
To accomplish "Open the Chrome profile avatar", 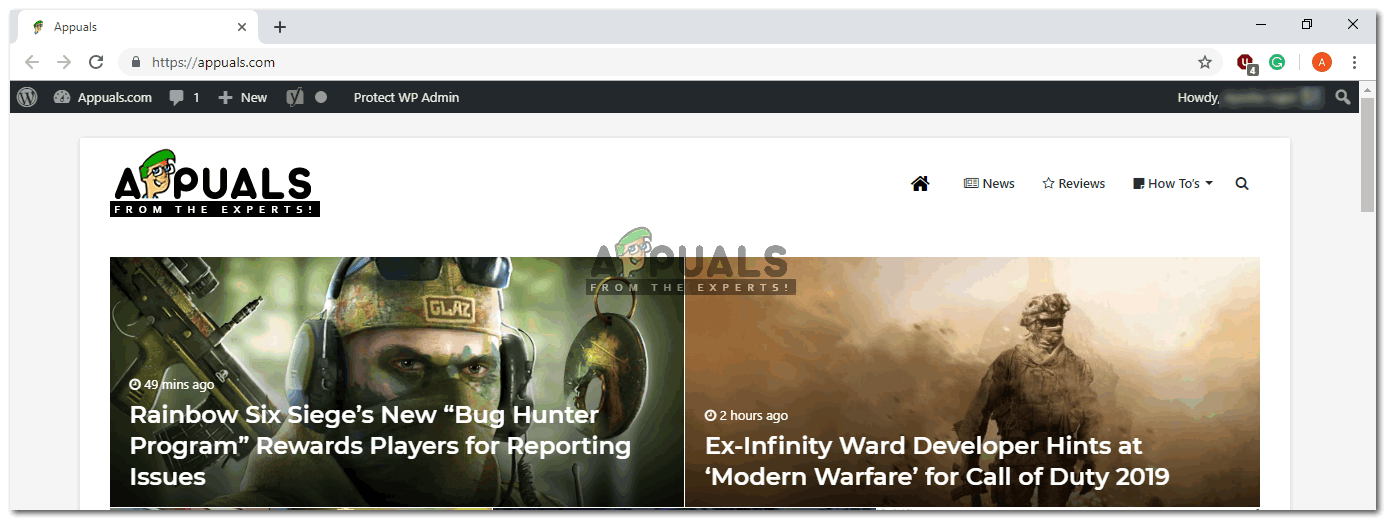I will 1322,62.
